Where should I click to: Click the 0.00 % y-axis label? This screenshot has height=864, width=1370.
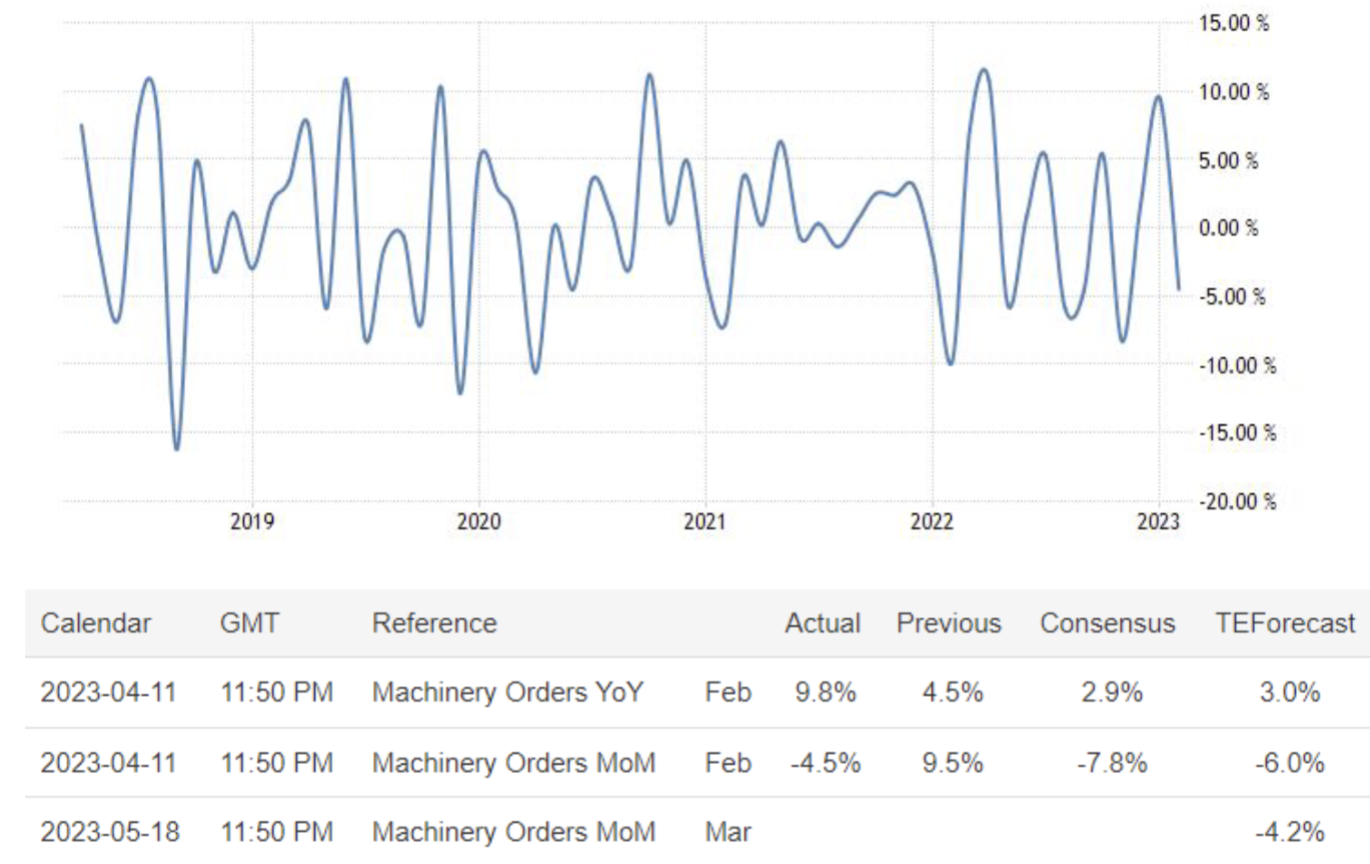1228,228
